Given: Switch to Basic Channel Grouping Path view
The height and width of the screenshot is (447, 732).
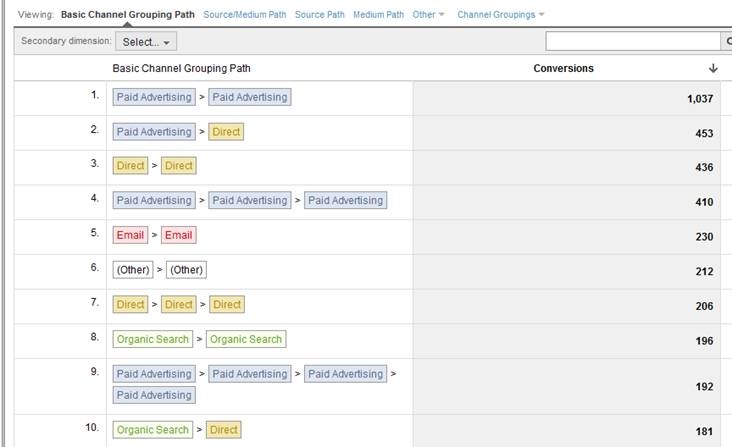Looking at the screenshot, I should (x=127, y=15).
